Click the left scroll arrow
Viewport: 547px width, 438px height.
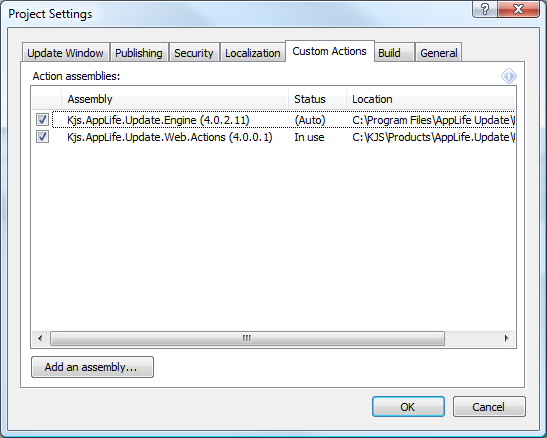point(40,338)
